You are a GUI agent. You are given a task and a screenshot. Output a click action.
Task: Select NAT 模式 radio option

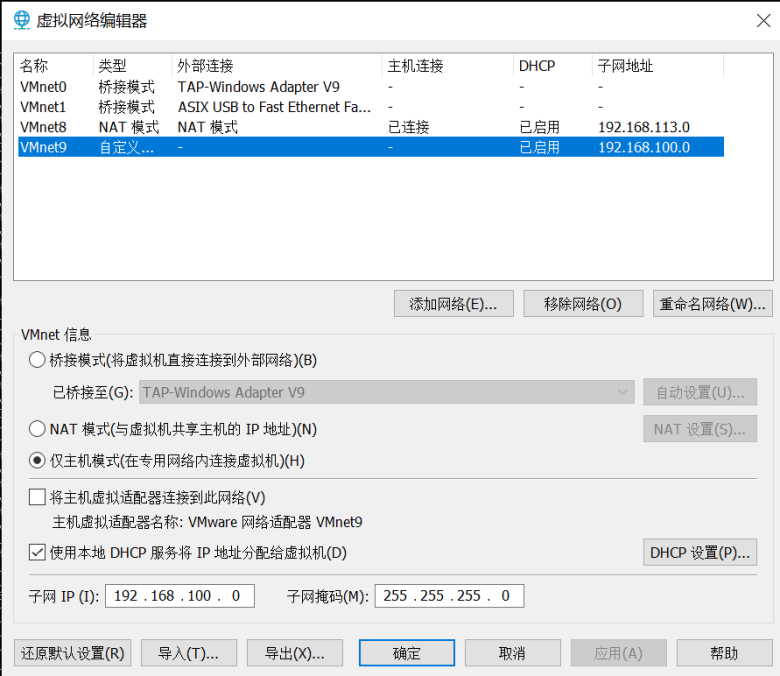pos(38,429)
